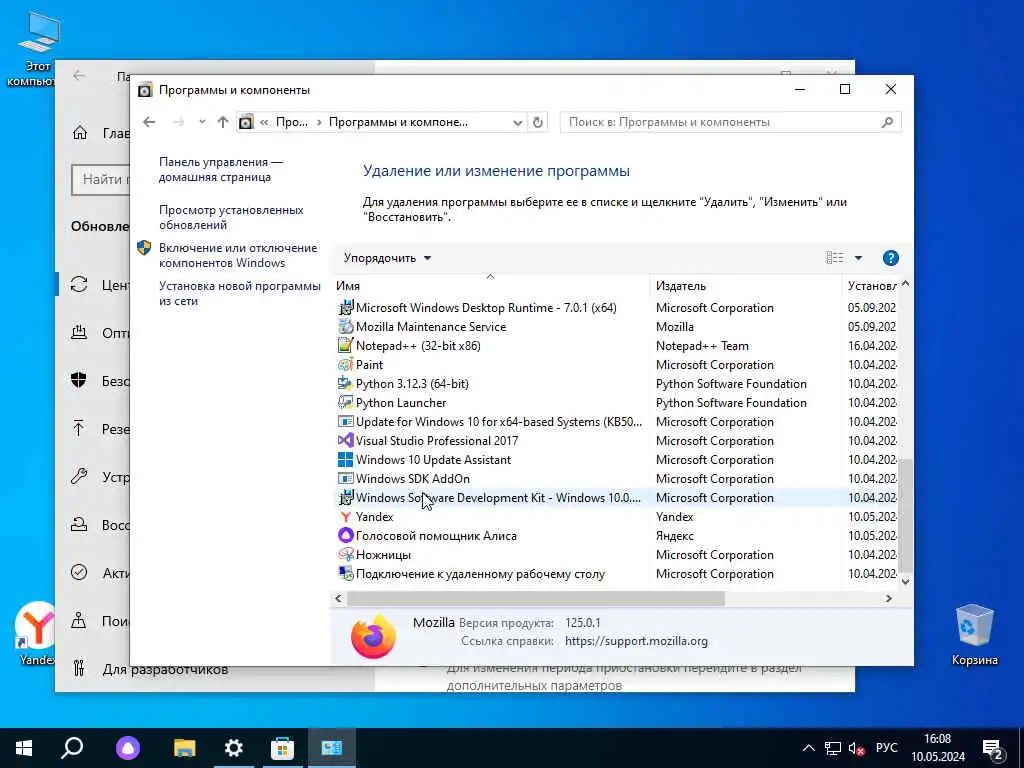Open the view options dropdown arrow
Screen dimensions: 1024x768
[858, 258]
